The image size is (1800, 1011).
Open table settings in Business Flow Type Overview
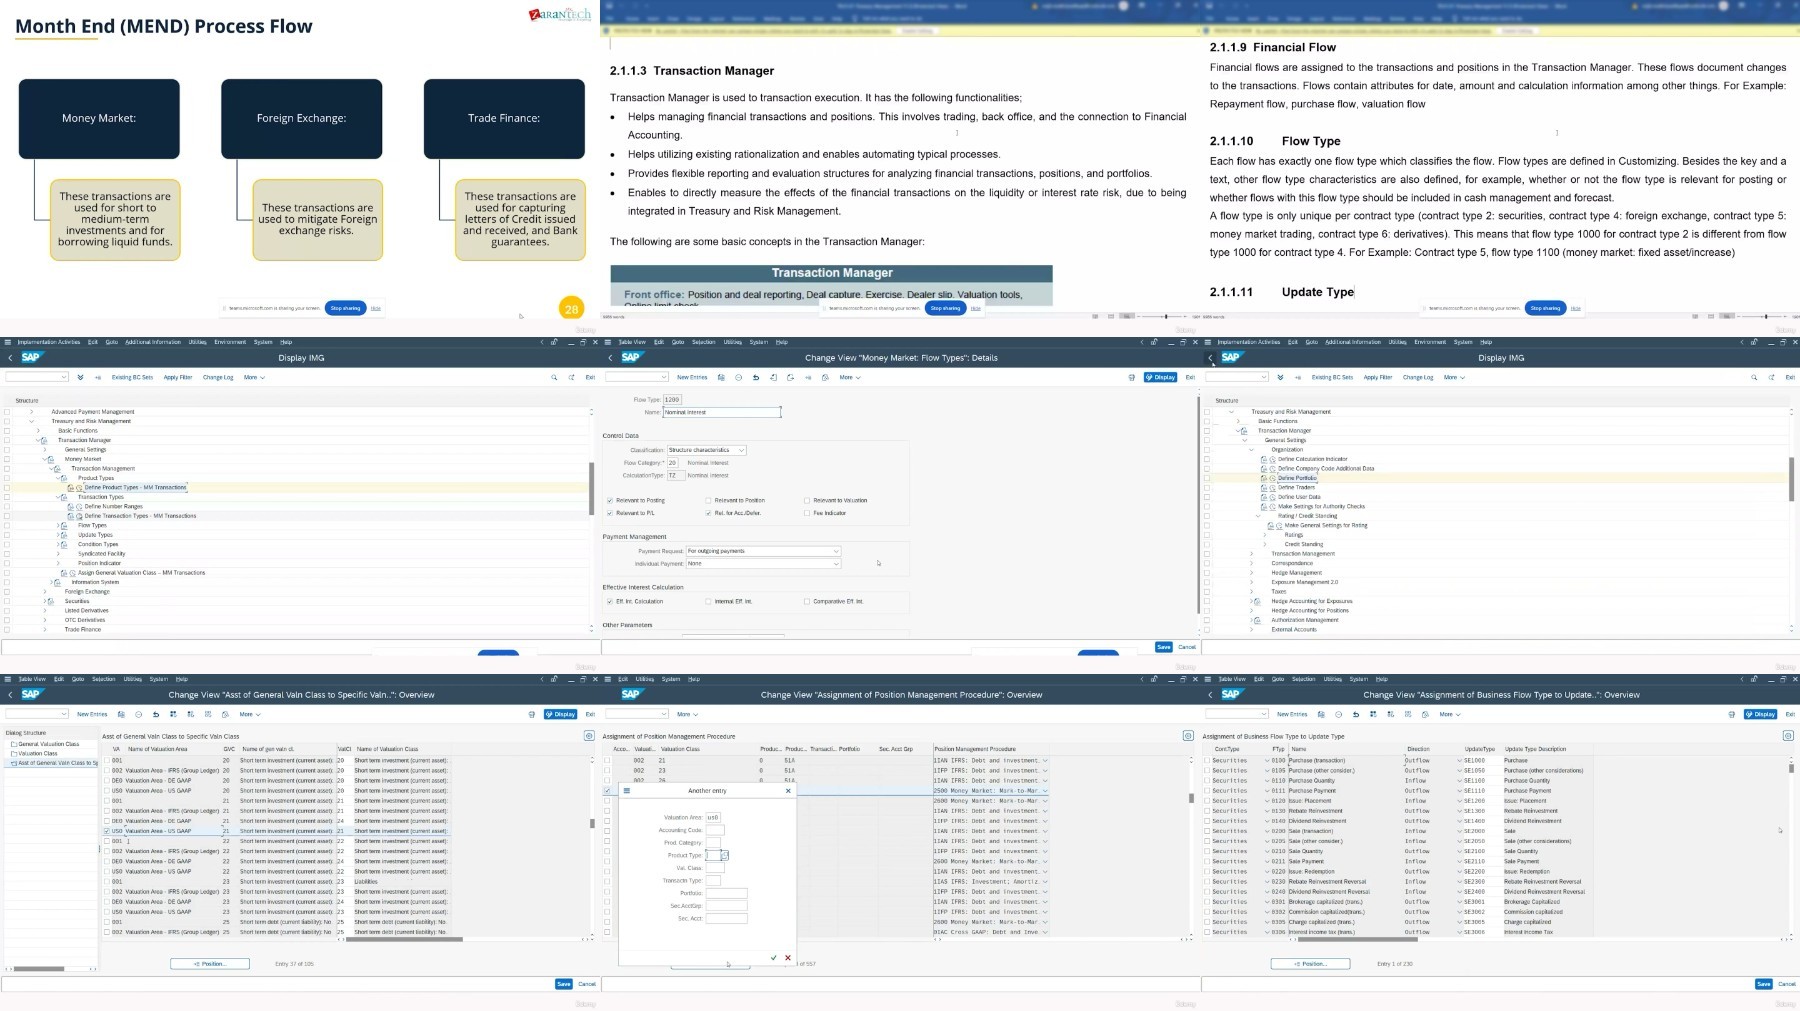(1788, 736)
